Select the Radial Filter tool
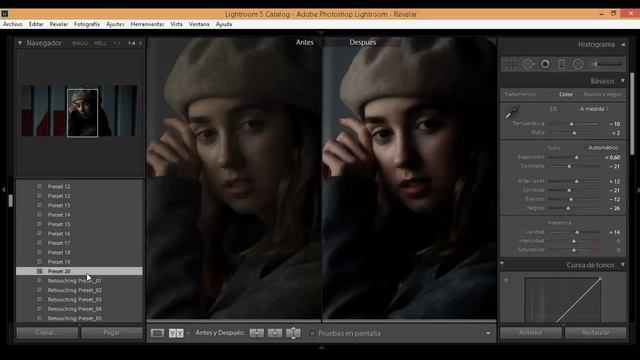Image resolution: width=640 pixels, height=360 pixels. pos(578,64)
